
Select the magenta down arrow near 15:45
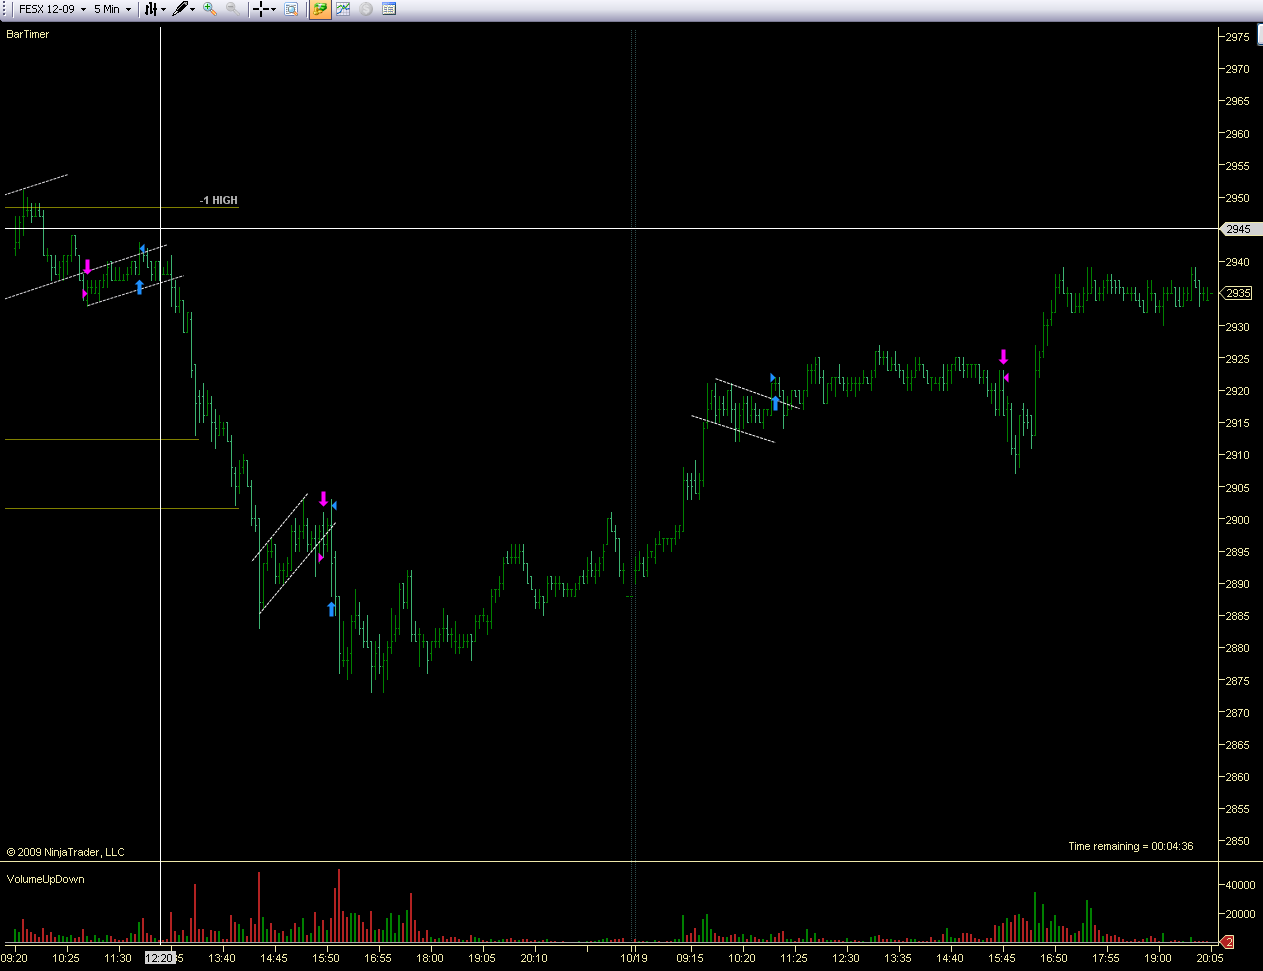(1003, 357)
